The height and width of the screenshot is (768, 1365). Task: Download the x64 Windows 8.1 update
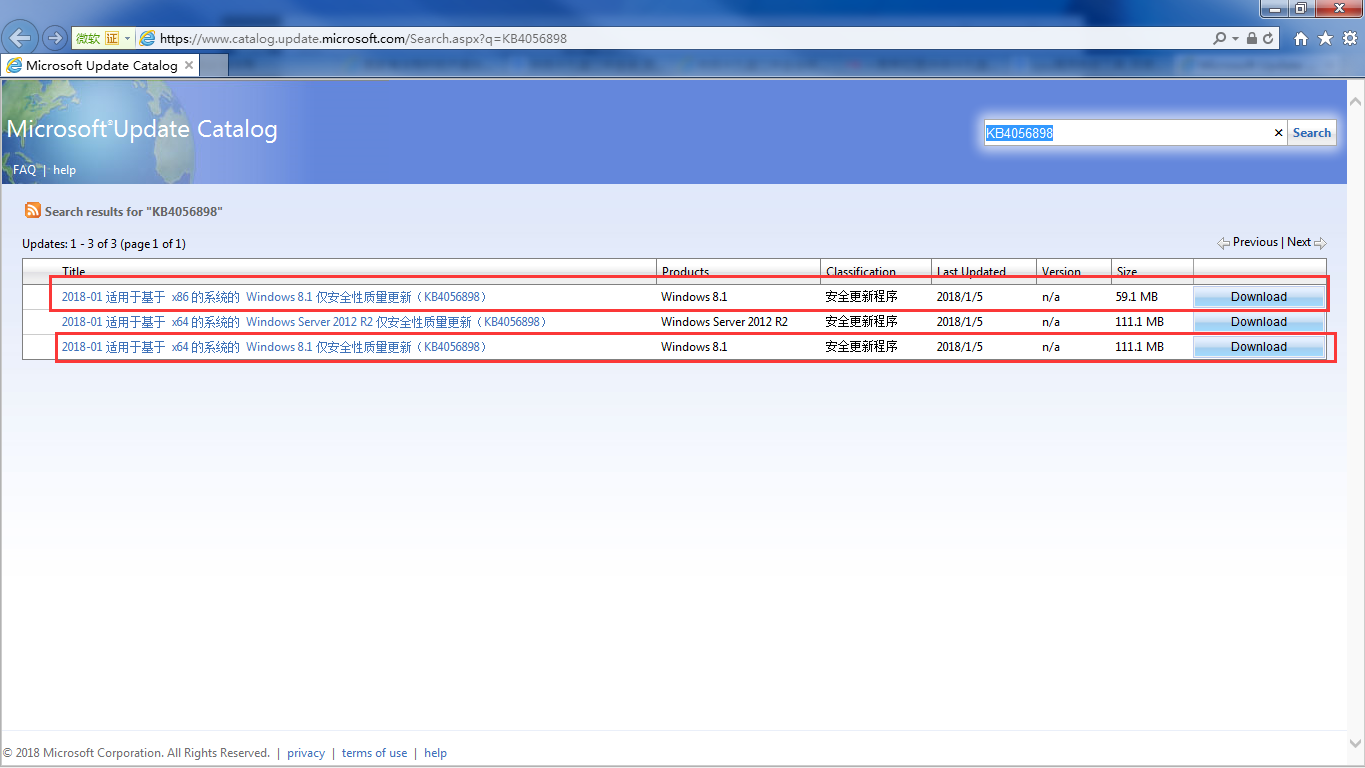(x=1259, y=347)
